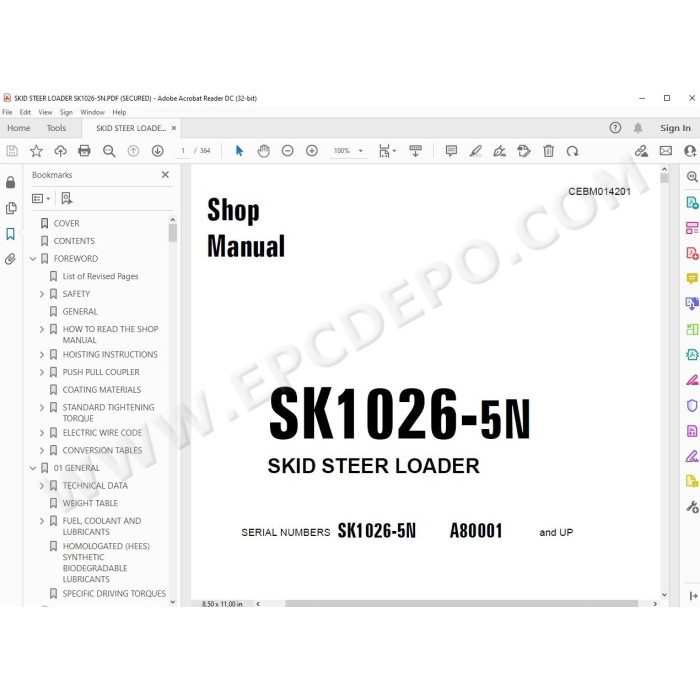Image resolution: width=700 pixels, height=700 pixels.
Task: Add a sticky note comment
Action: coord(451,151)
